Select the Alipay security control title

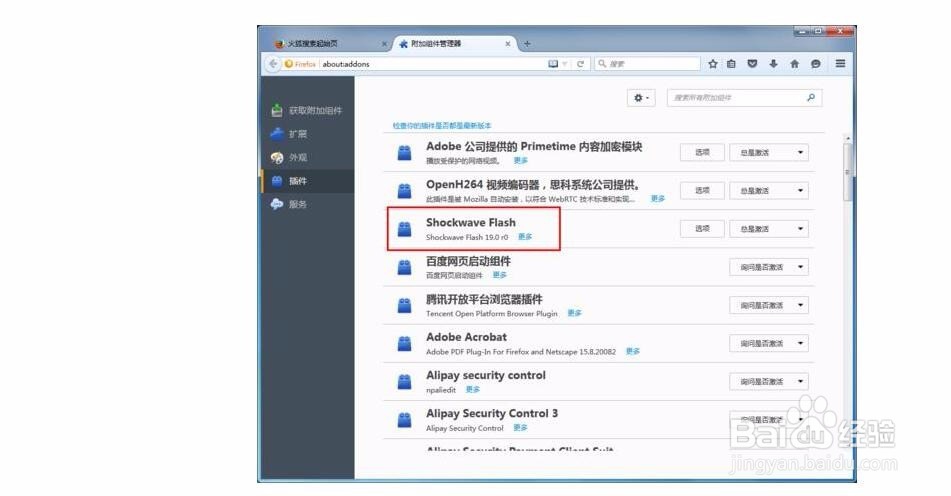(x=486, y=375)
